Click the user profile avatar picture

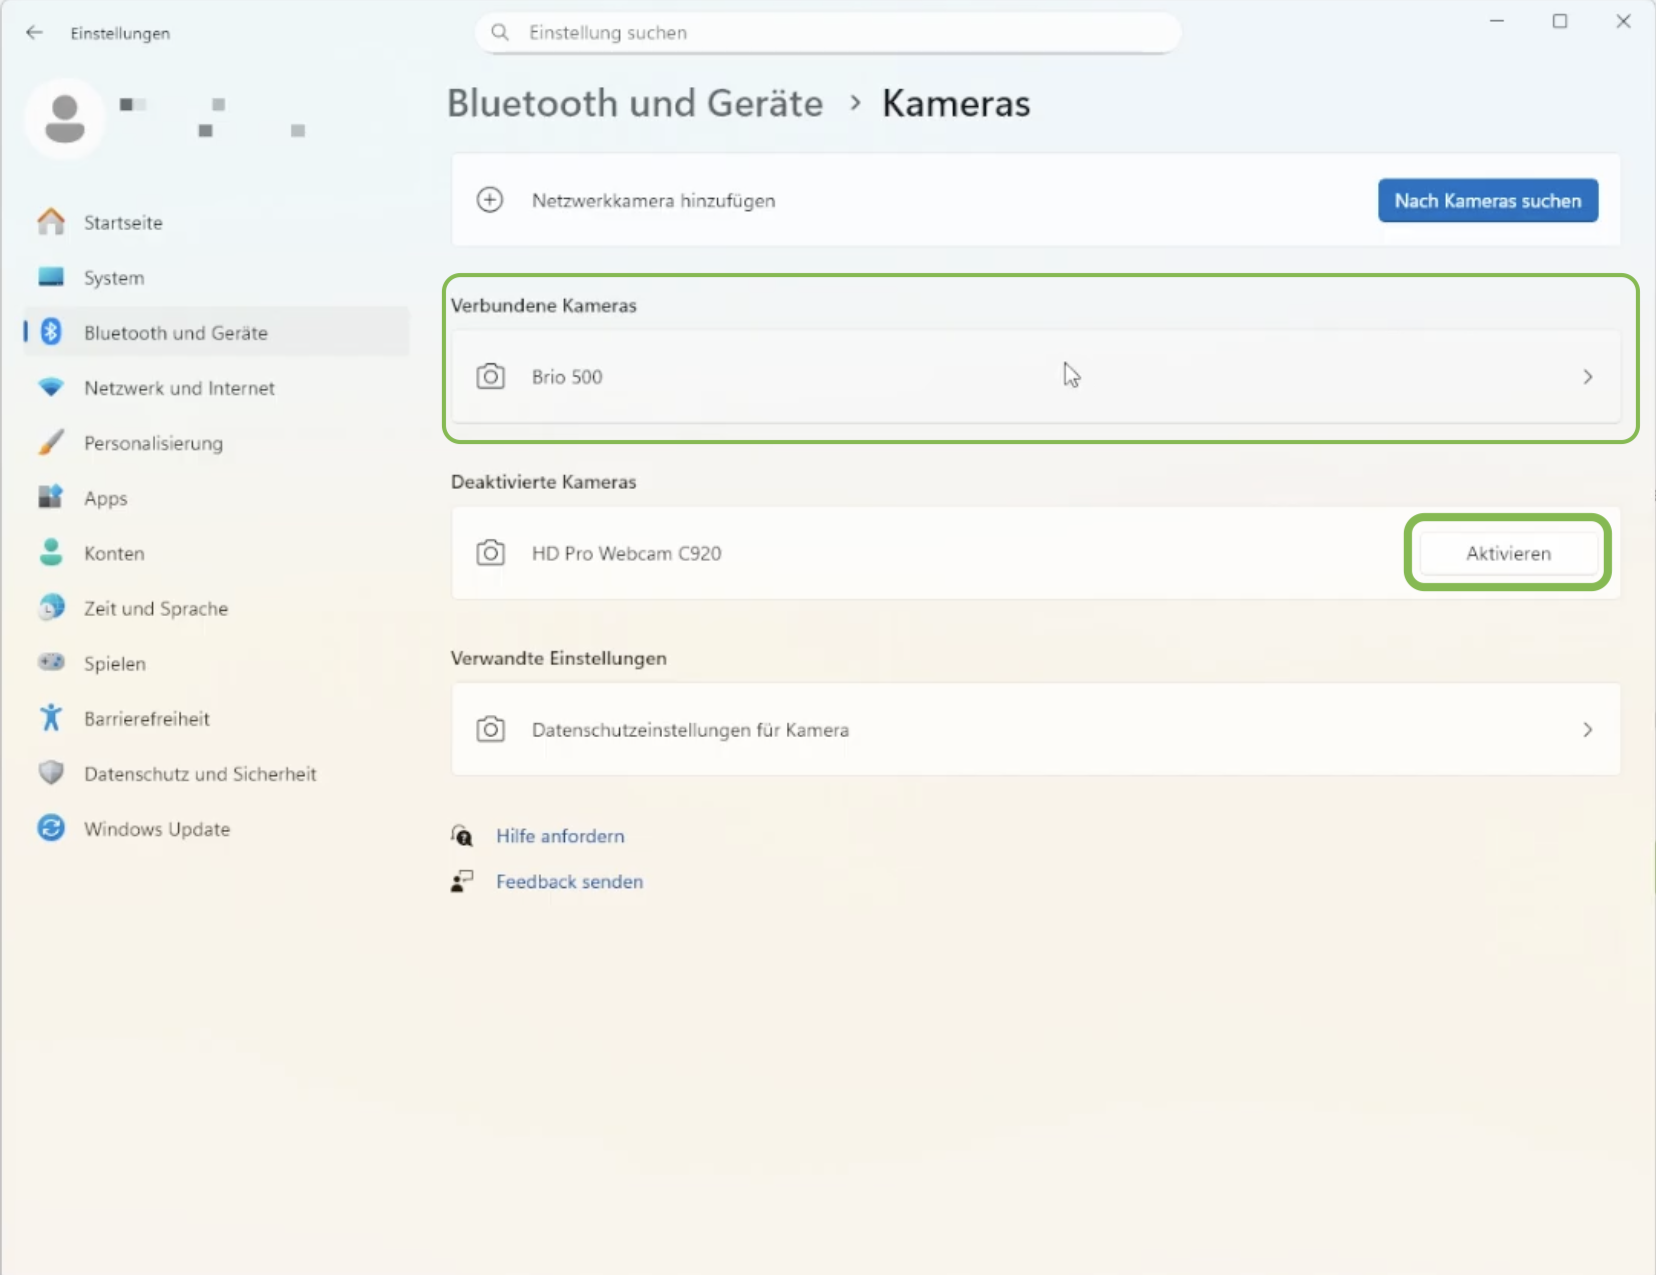pos(65,118)
